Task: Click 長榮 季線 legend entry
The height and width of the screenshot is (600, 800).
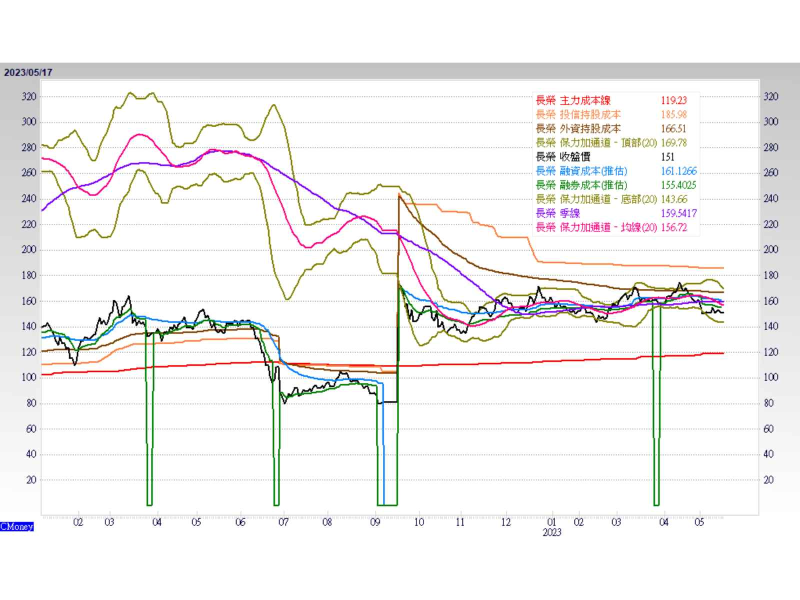Action: click(558, 213)
